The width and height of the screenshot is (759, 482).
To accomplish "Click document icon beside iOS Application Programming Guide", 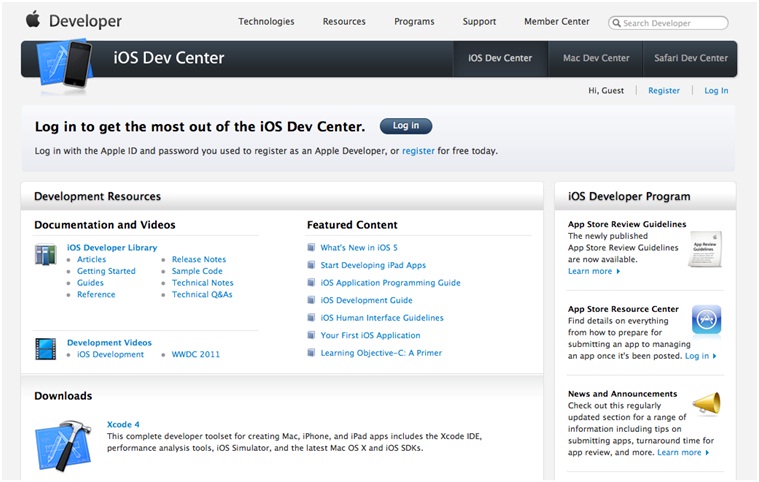I will [x=311, y=282].
